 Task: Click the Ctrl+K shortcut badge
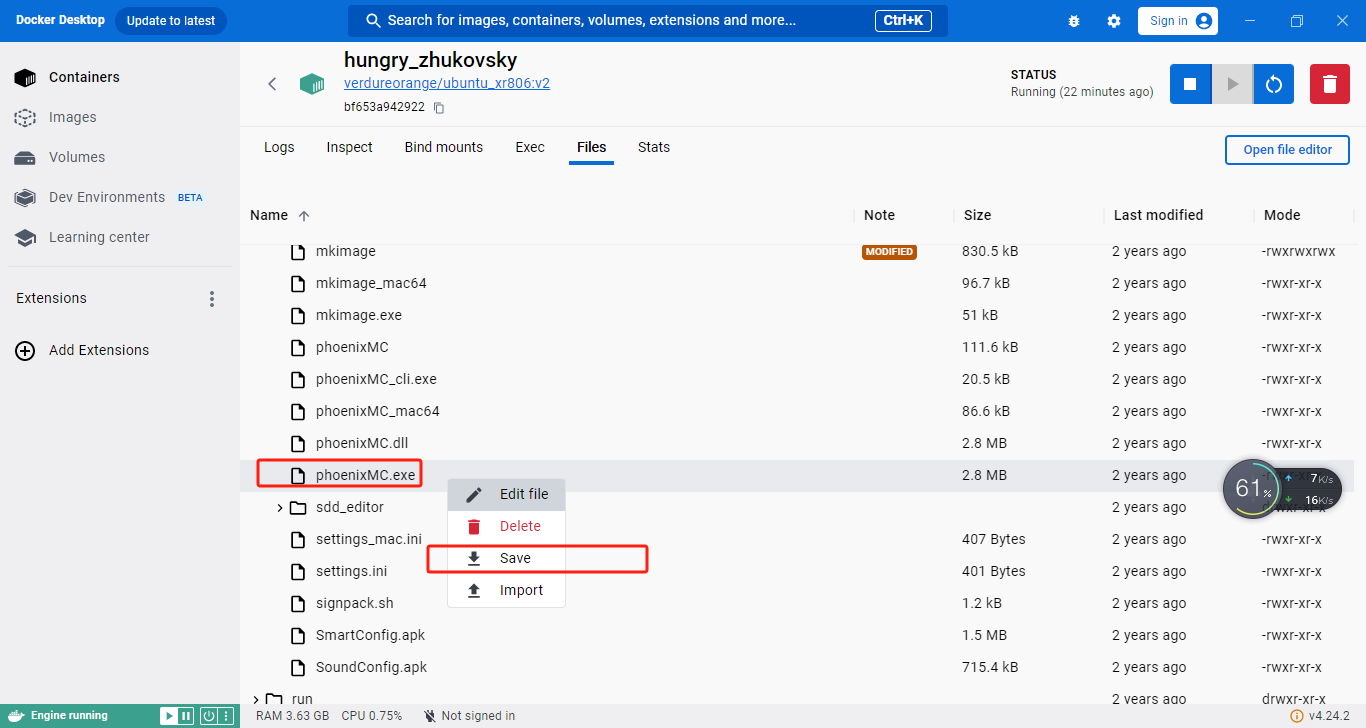[x=904, y=21]
